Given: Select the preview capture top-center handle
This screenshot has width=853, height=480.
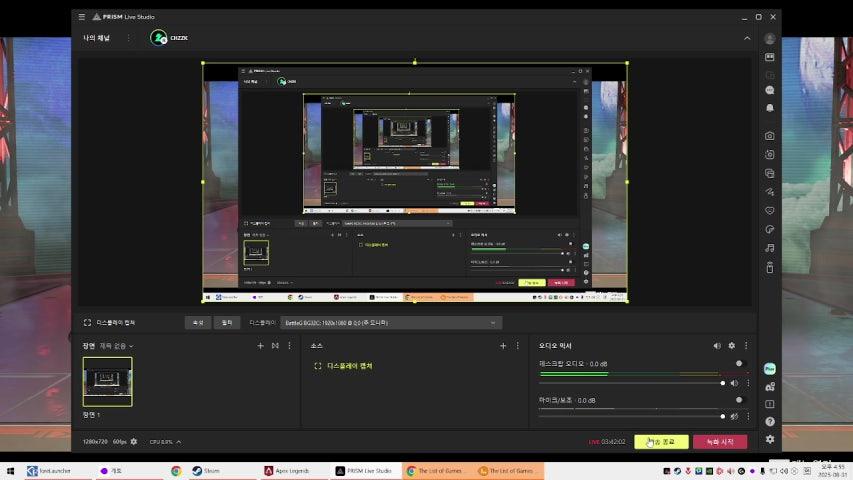Looking at the screenshot, I should coord(415,63).
